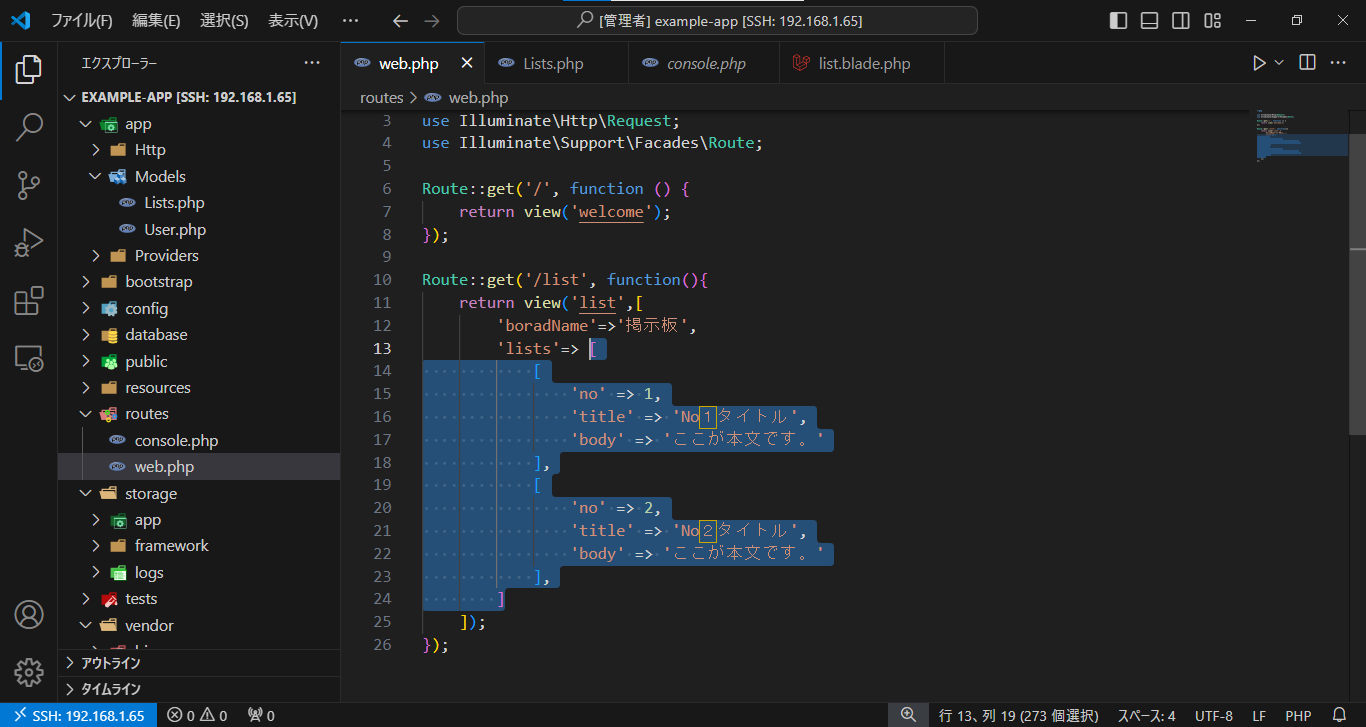Open the menu bar overflow ellipsis
The width and height of the screenshot is (1366, 727).
tap(350, 20)
